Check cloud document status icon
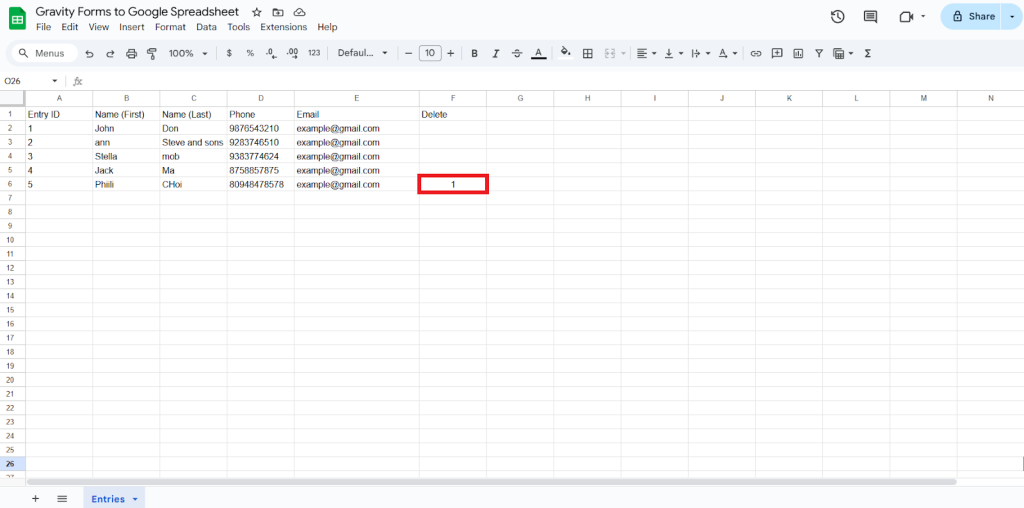1024x508 pixels. tap(299, 12)
